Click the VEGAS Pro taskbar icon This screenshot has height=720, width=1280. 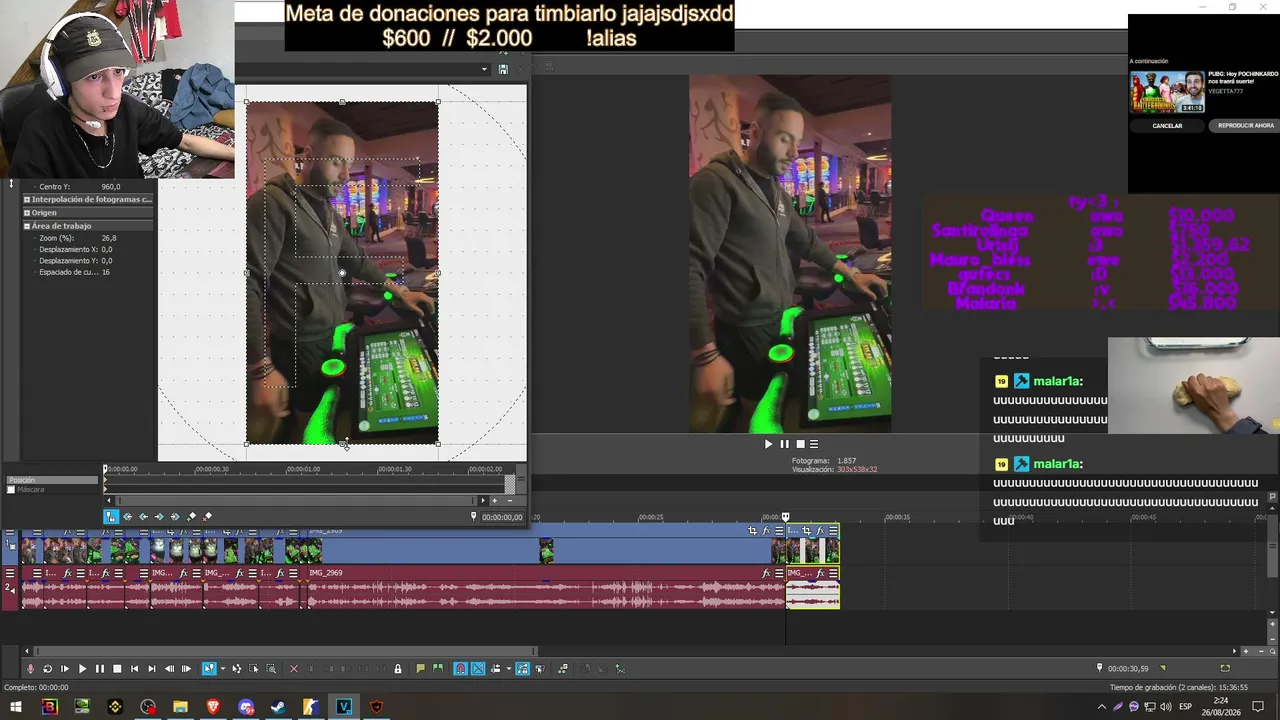click(x=344, y=707)
